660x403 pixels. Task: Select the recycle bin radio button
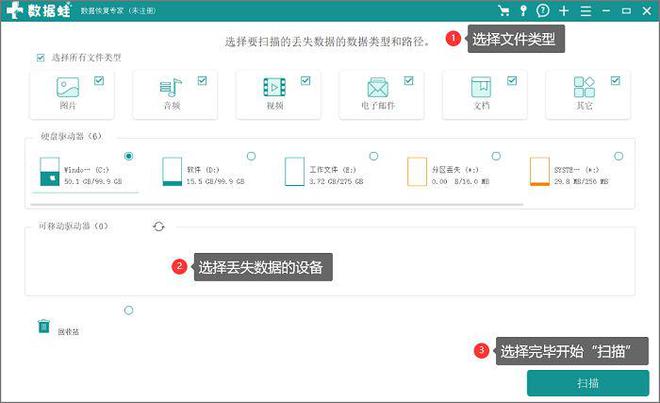click(x=128, y=311)
